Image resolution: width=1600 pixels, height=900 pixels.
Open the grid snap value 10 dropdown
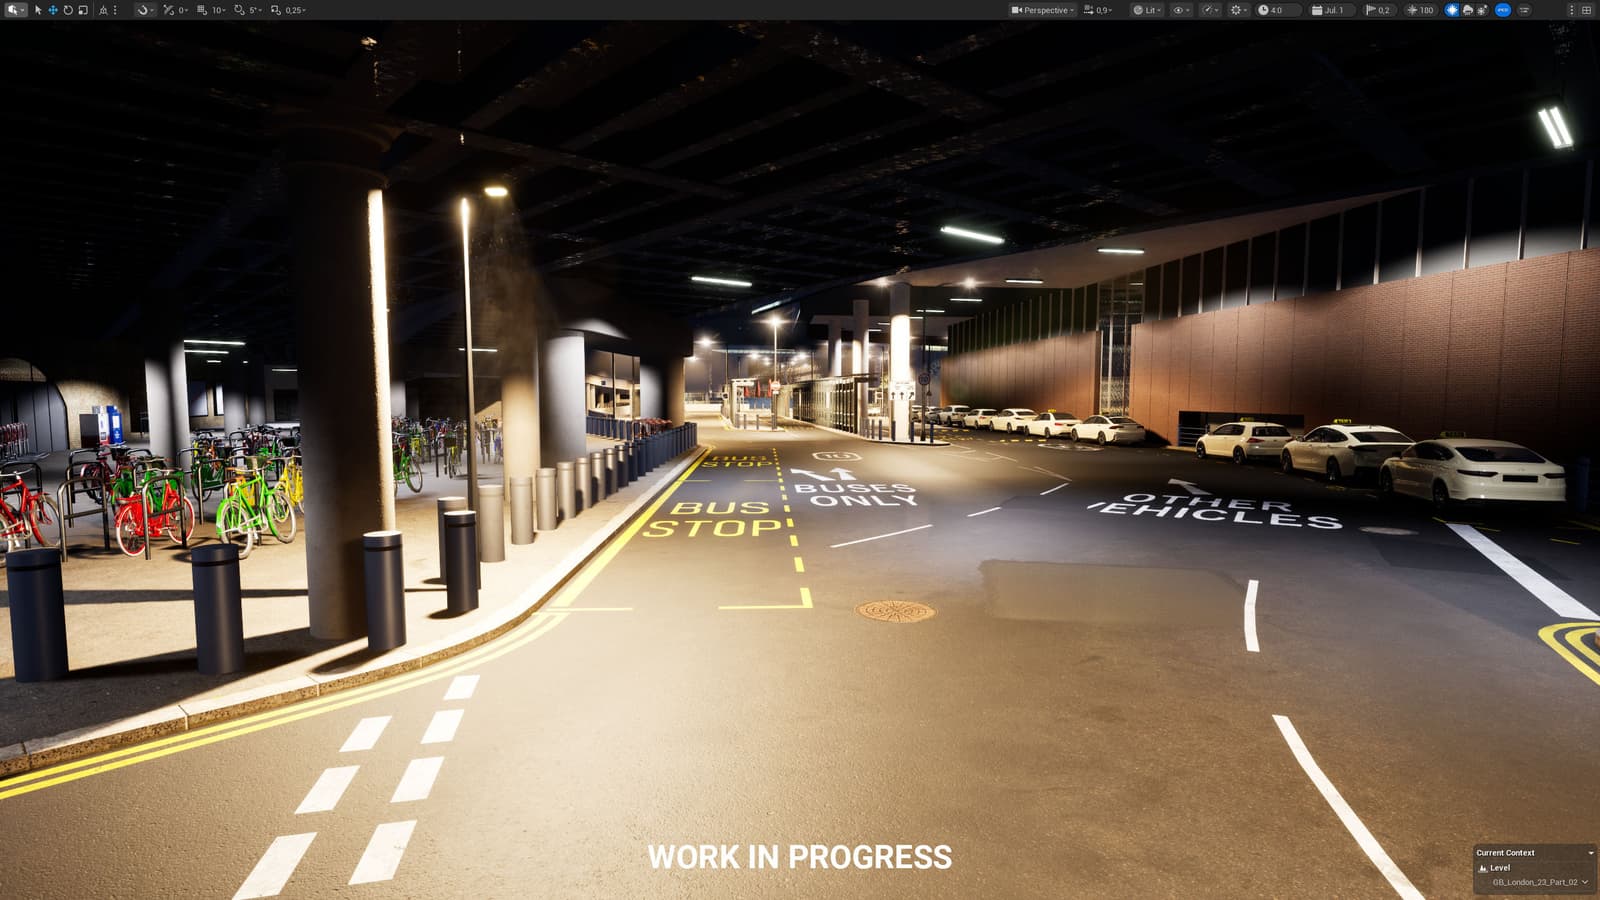point(219,10)
